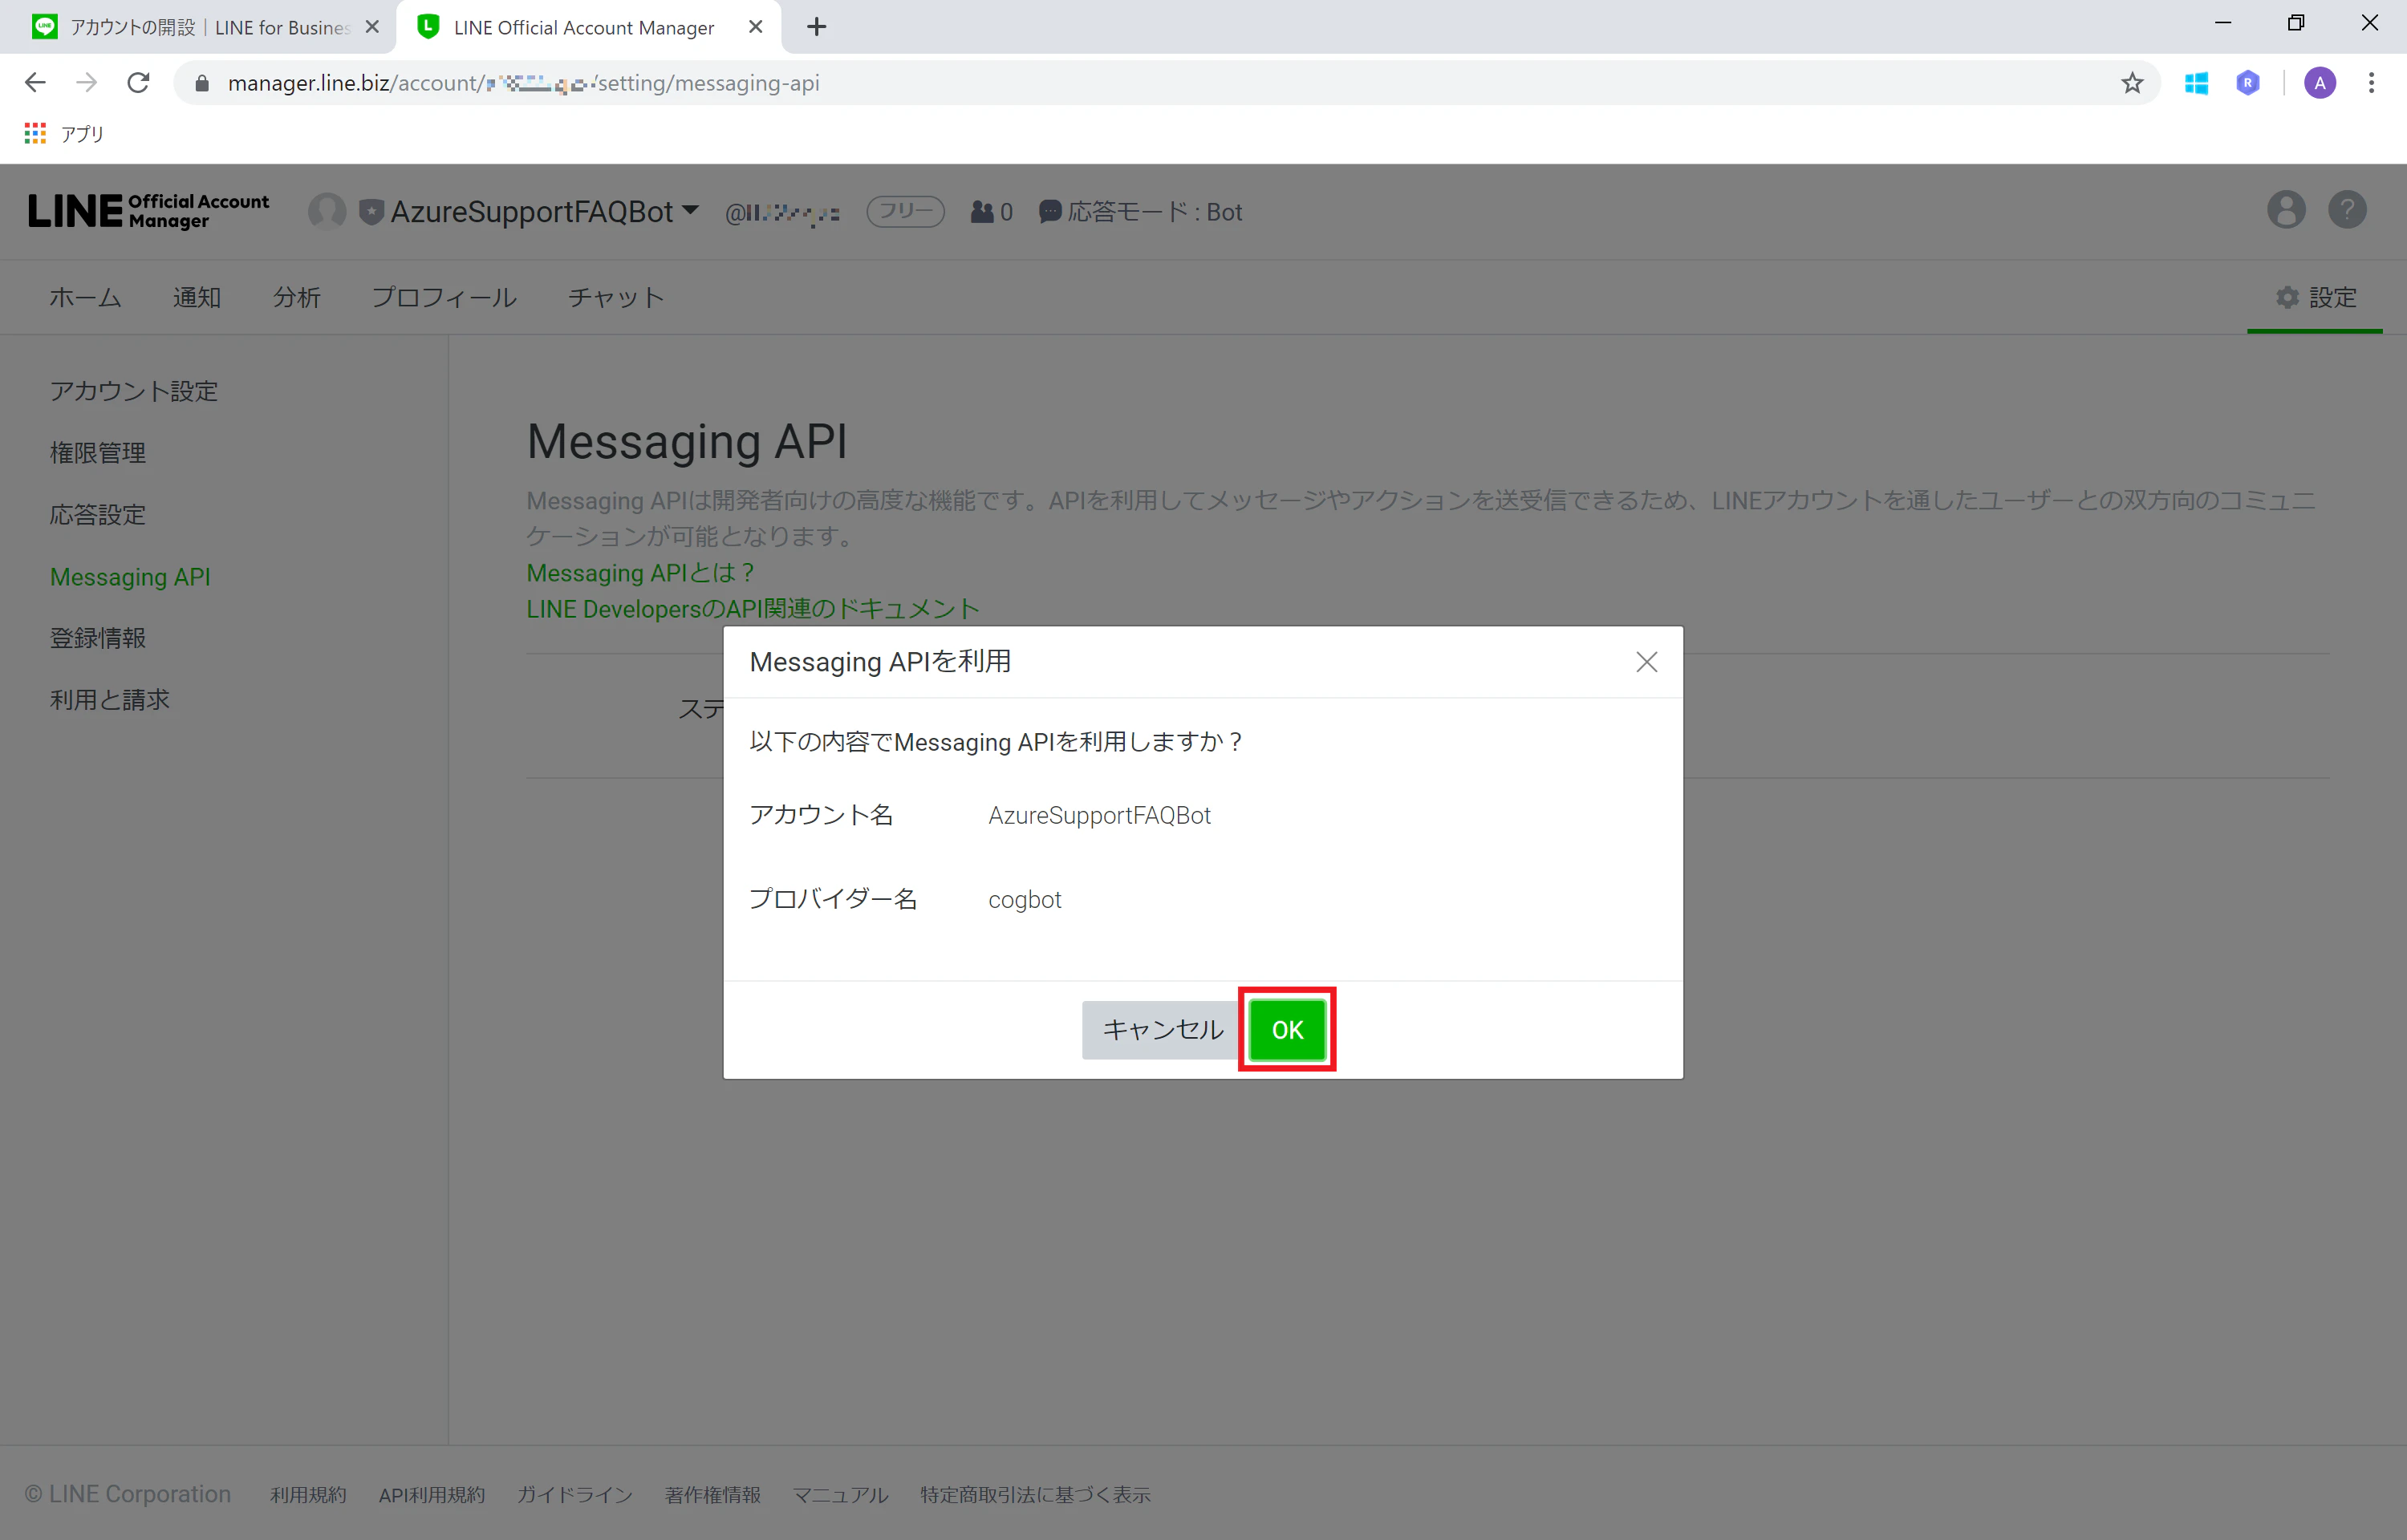This screenshot has height=1540, width=2407.
Task: Open the LINE Developers API documentation link
Action: click(x=753, y=609)
